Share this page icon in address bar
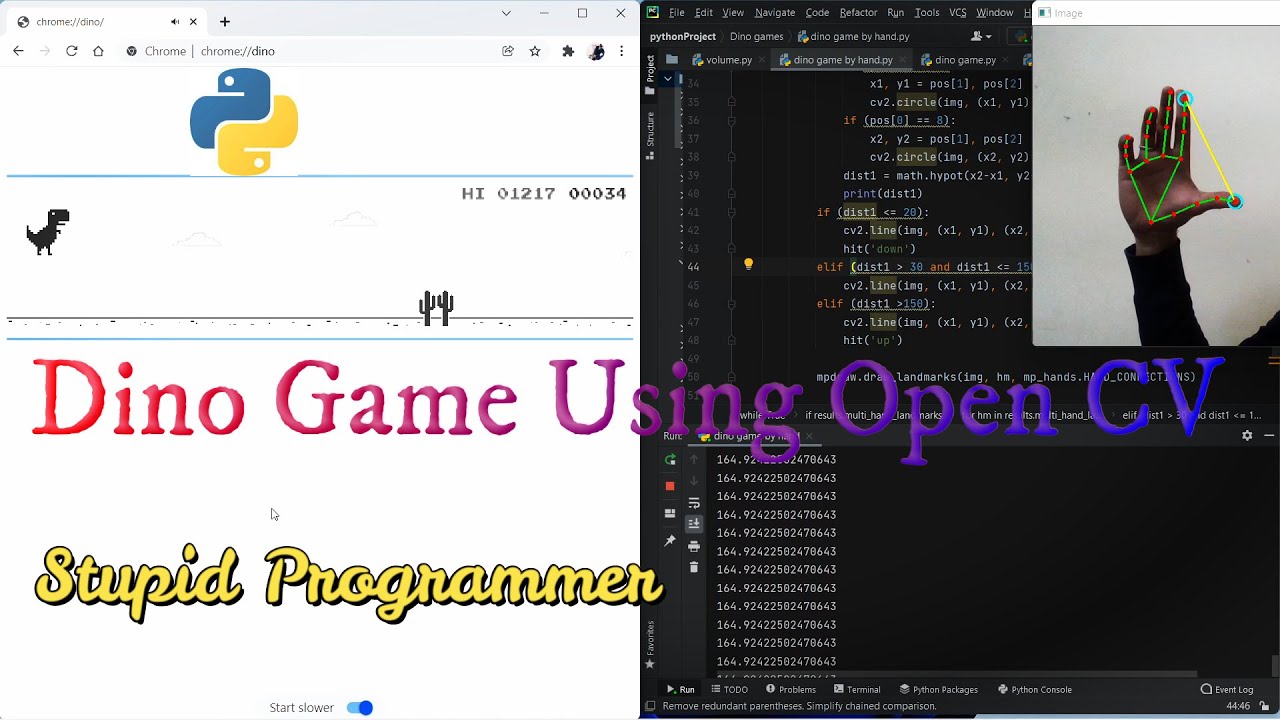This screenshot has height=720, width=1280. [508, 51]
